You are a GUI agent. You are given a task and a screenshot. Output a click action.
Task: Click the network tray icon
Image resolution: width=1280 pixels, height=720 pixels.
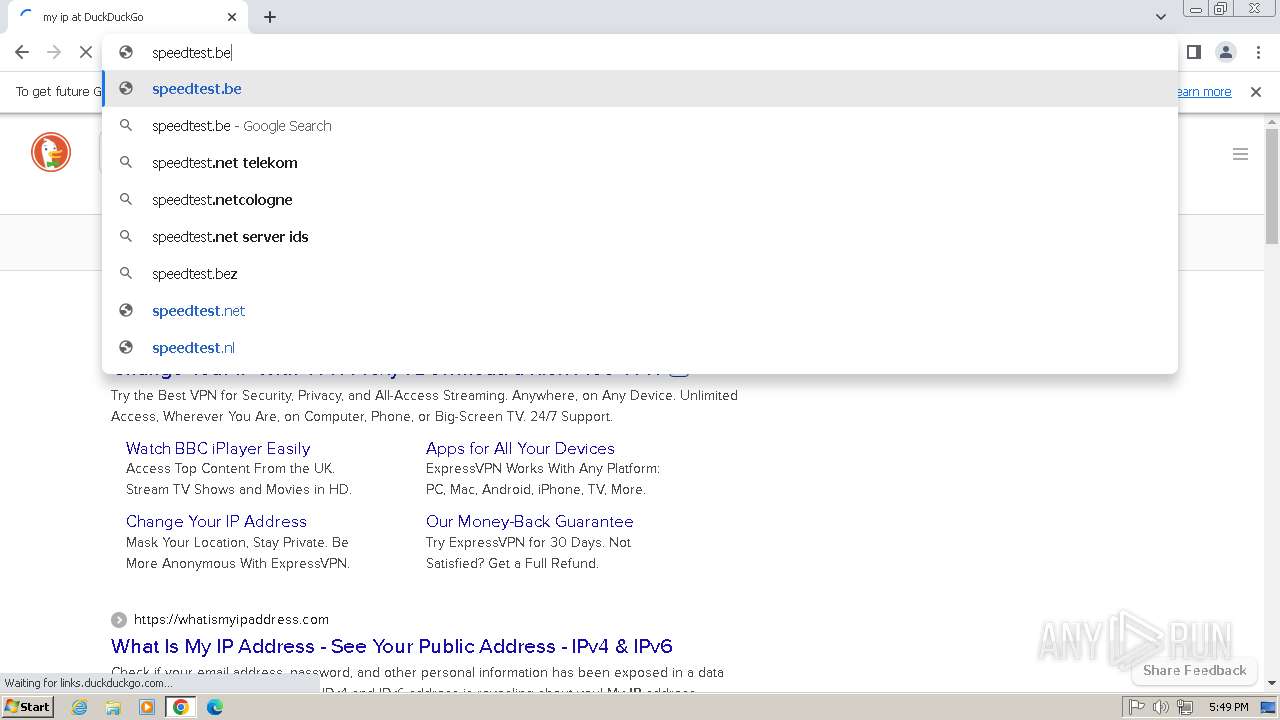(1185, 707)
